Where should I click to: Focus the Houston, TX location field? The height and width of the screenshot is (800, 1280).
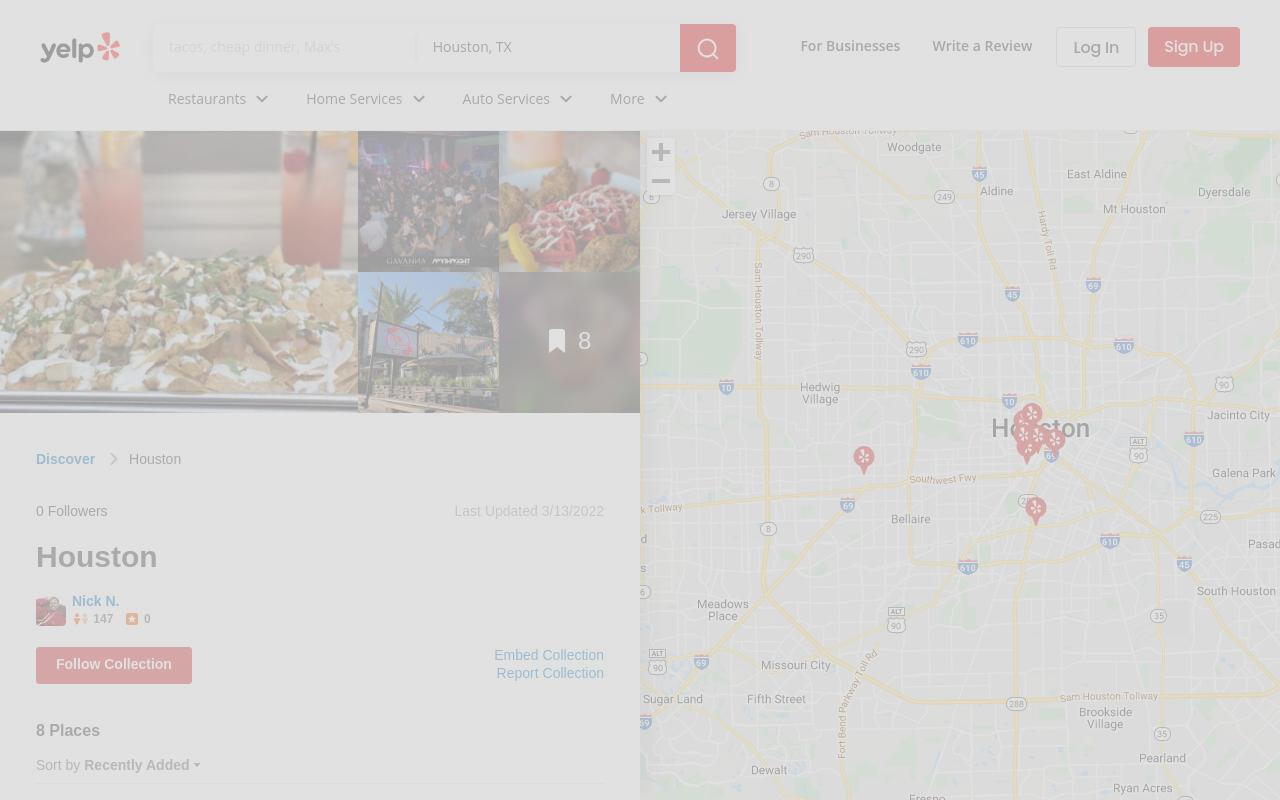(x=548, y=47)
